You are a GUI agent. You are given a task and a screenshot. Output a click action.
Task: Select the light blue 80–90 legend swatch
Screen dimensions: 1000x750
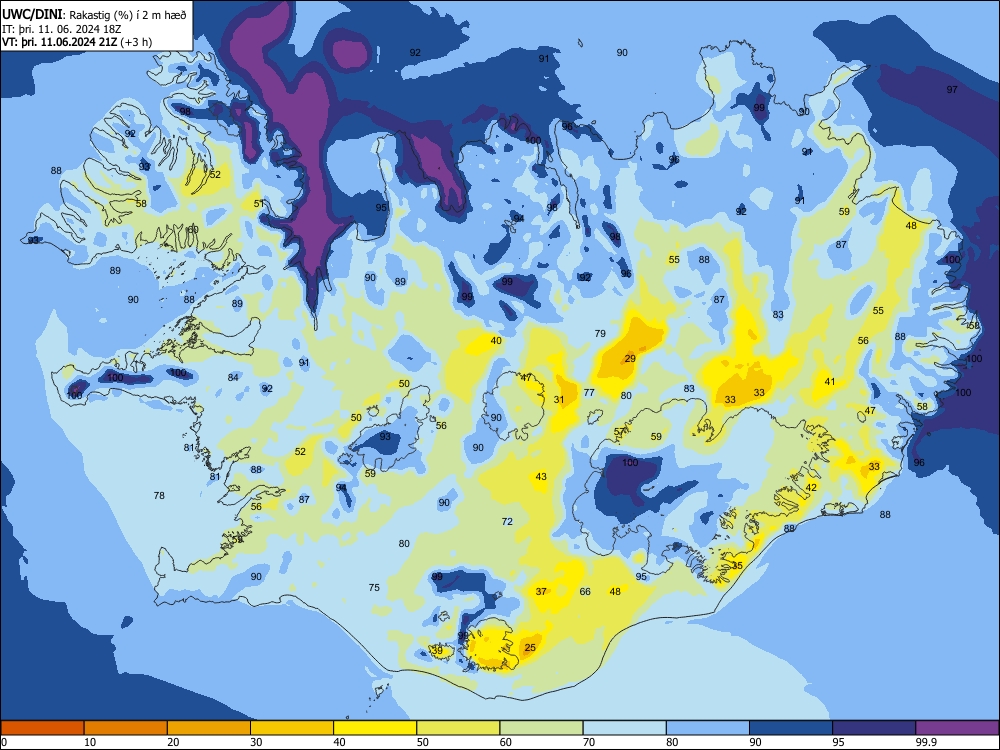(708, 728)
